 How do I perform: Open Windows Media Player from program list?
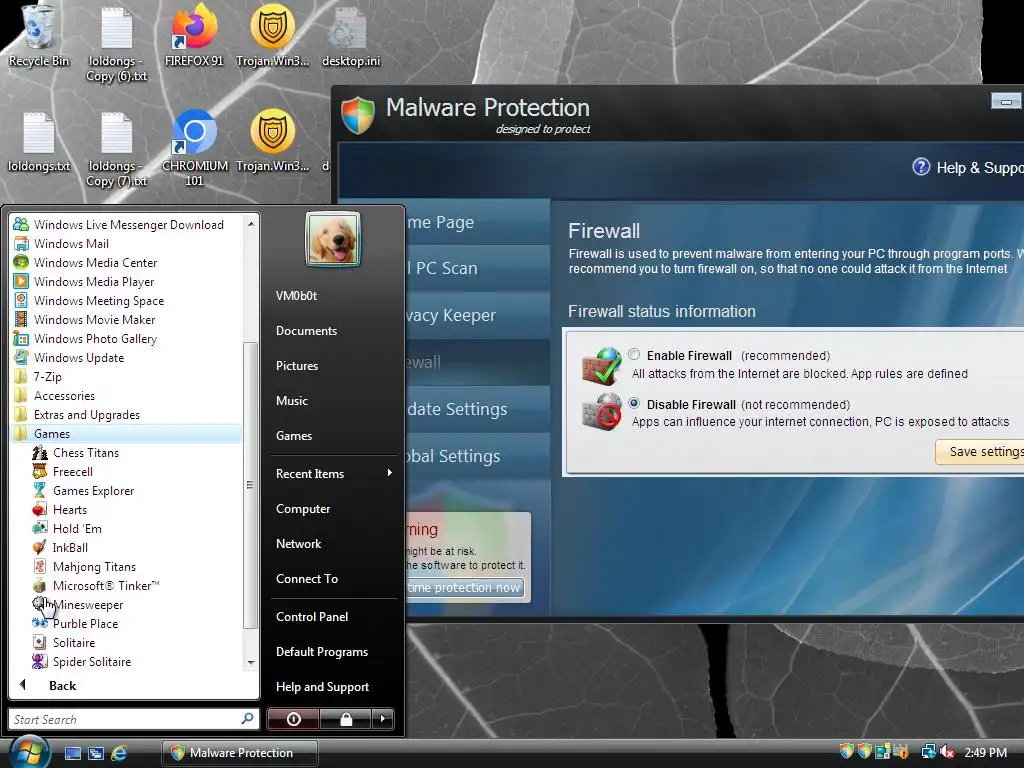coord(94,281)
